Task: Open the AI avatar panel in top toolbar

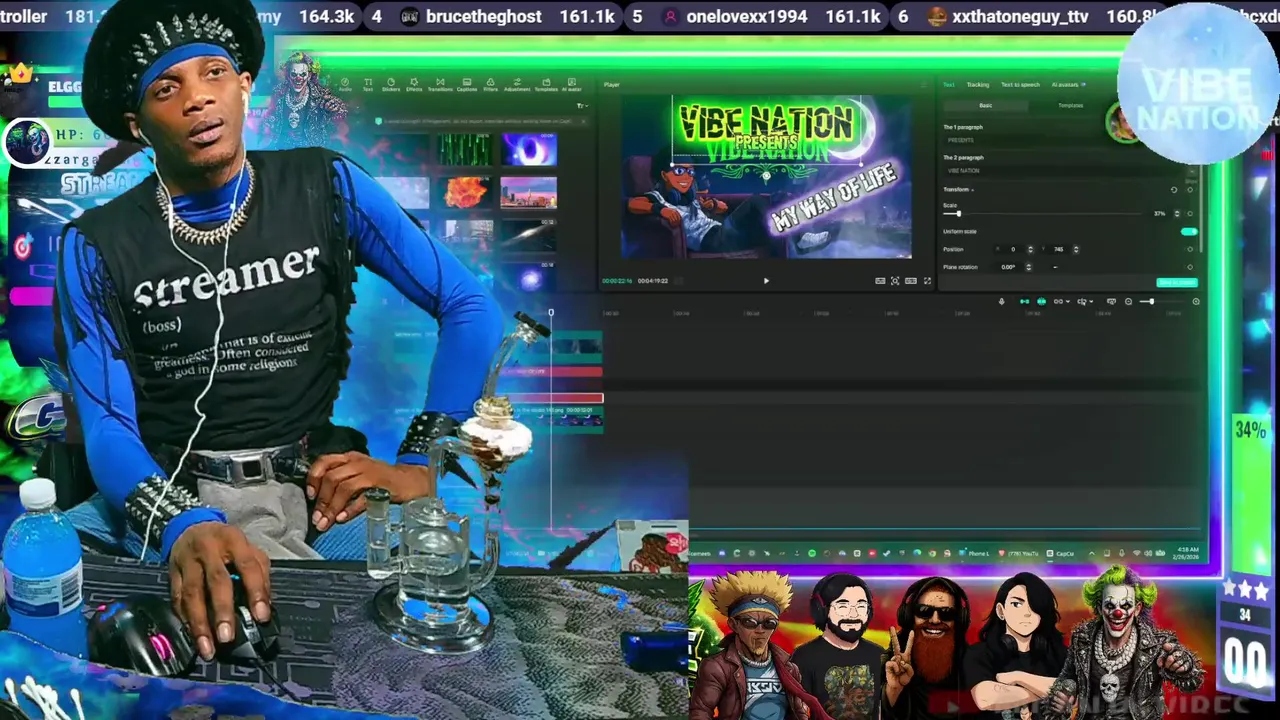Action: pos(572,85)
